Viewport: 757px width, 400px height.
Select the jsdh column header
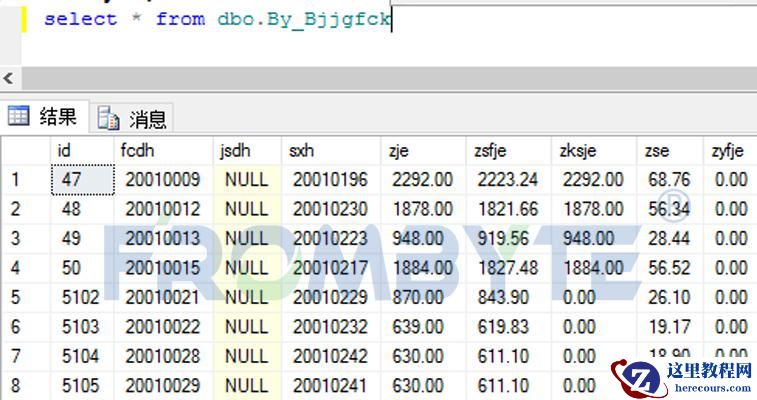247,151
